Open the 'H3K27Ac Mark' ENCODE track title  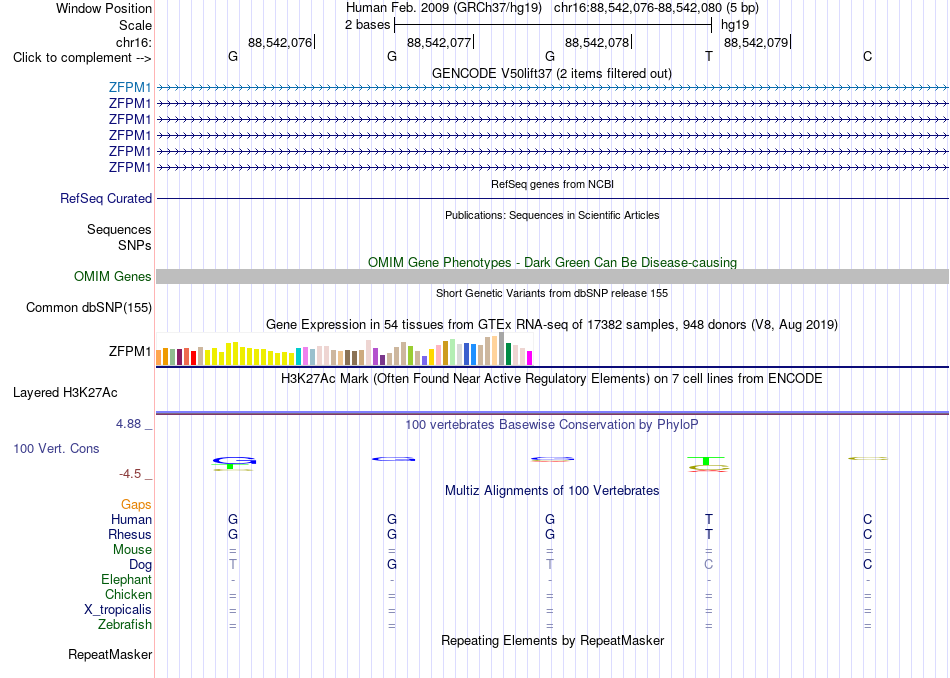552,379
